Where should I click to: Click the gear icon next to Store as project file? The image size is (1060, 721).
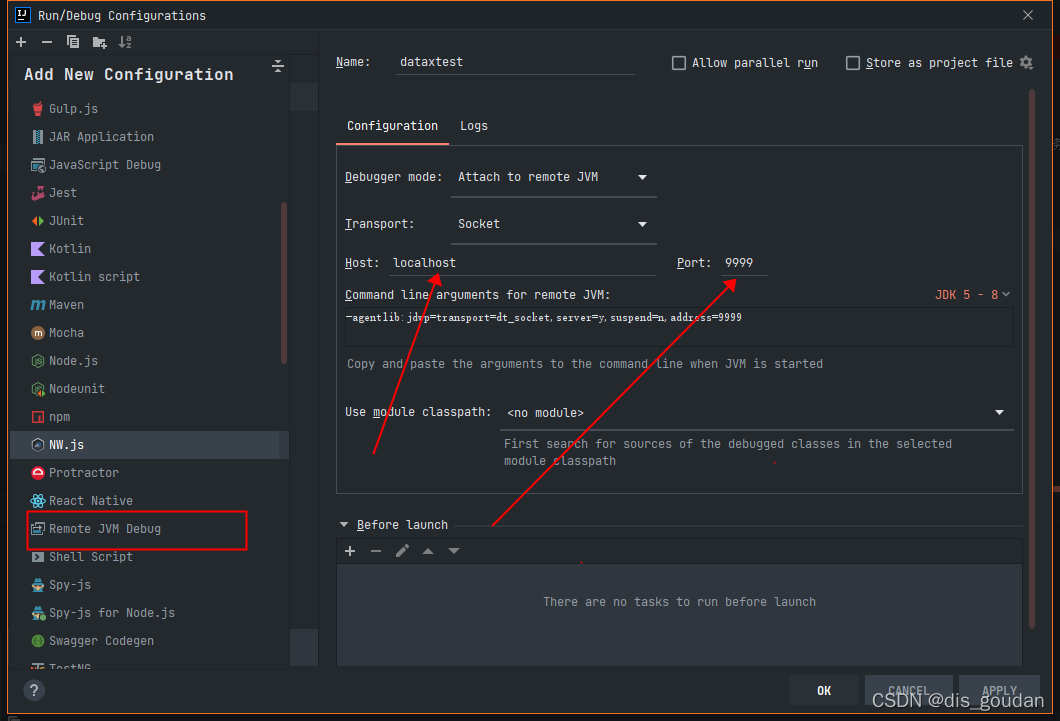pyautogui.click(x=1026, y=63)
